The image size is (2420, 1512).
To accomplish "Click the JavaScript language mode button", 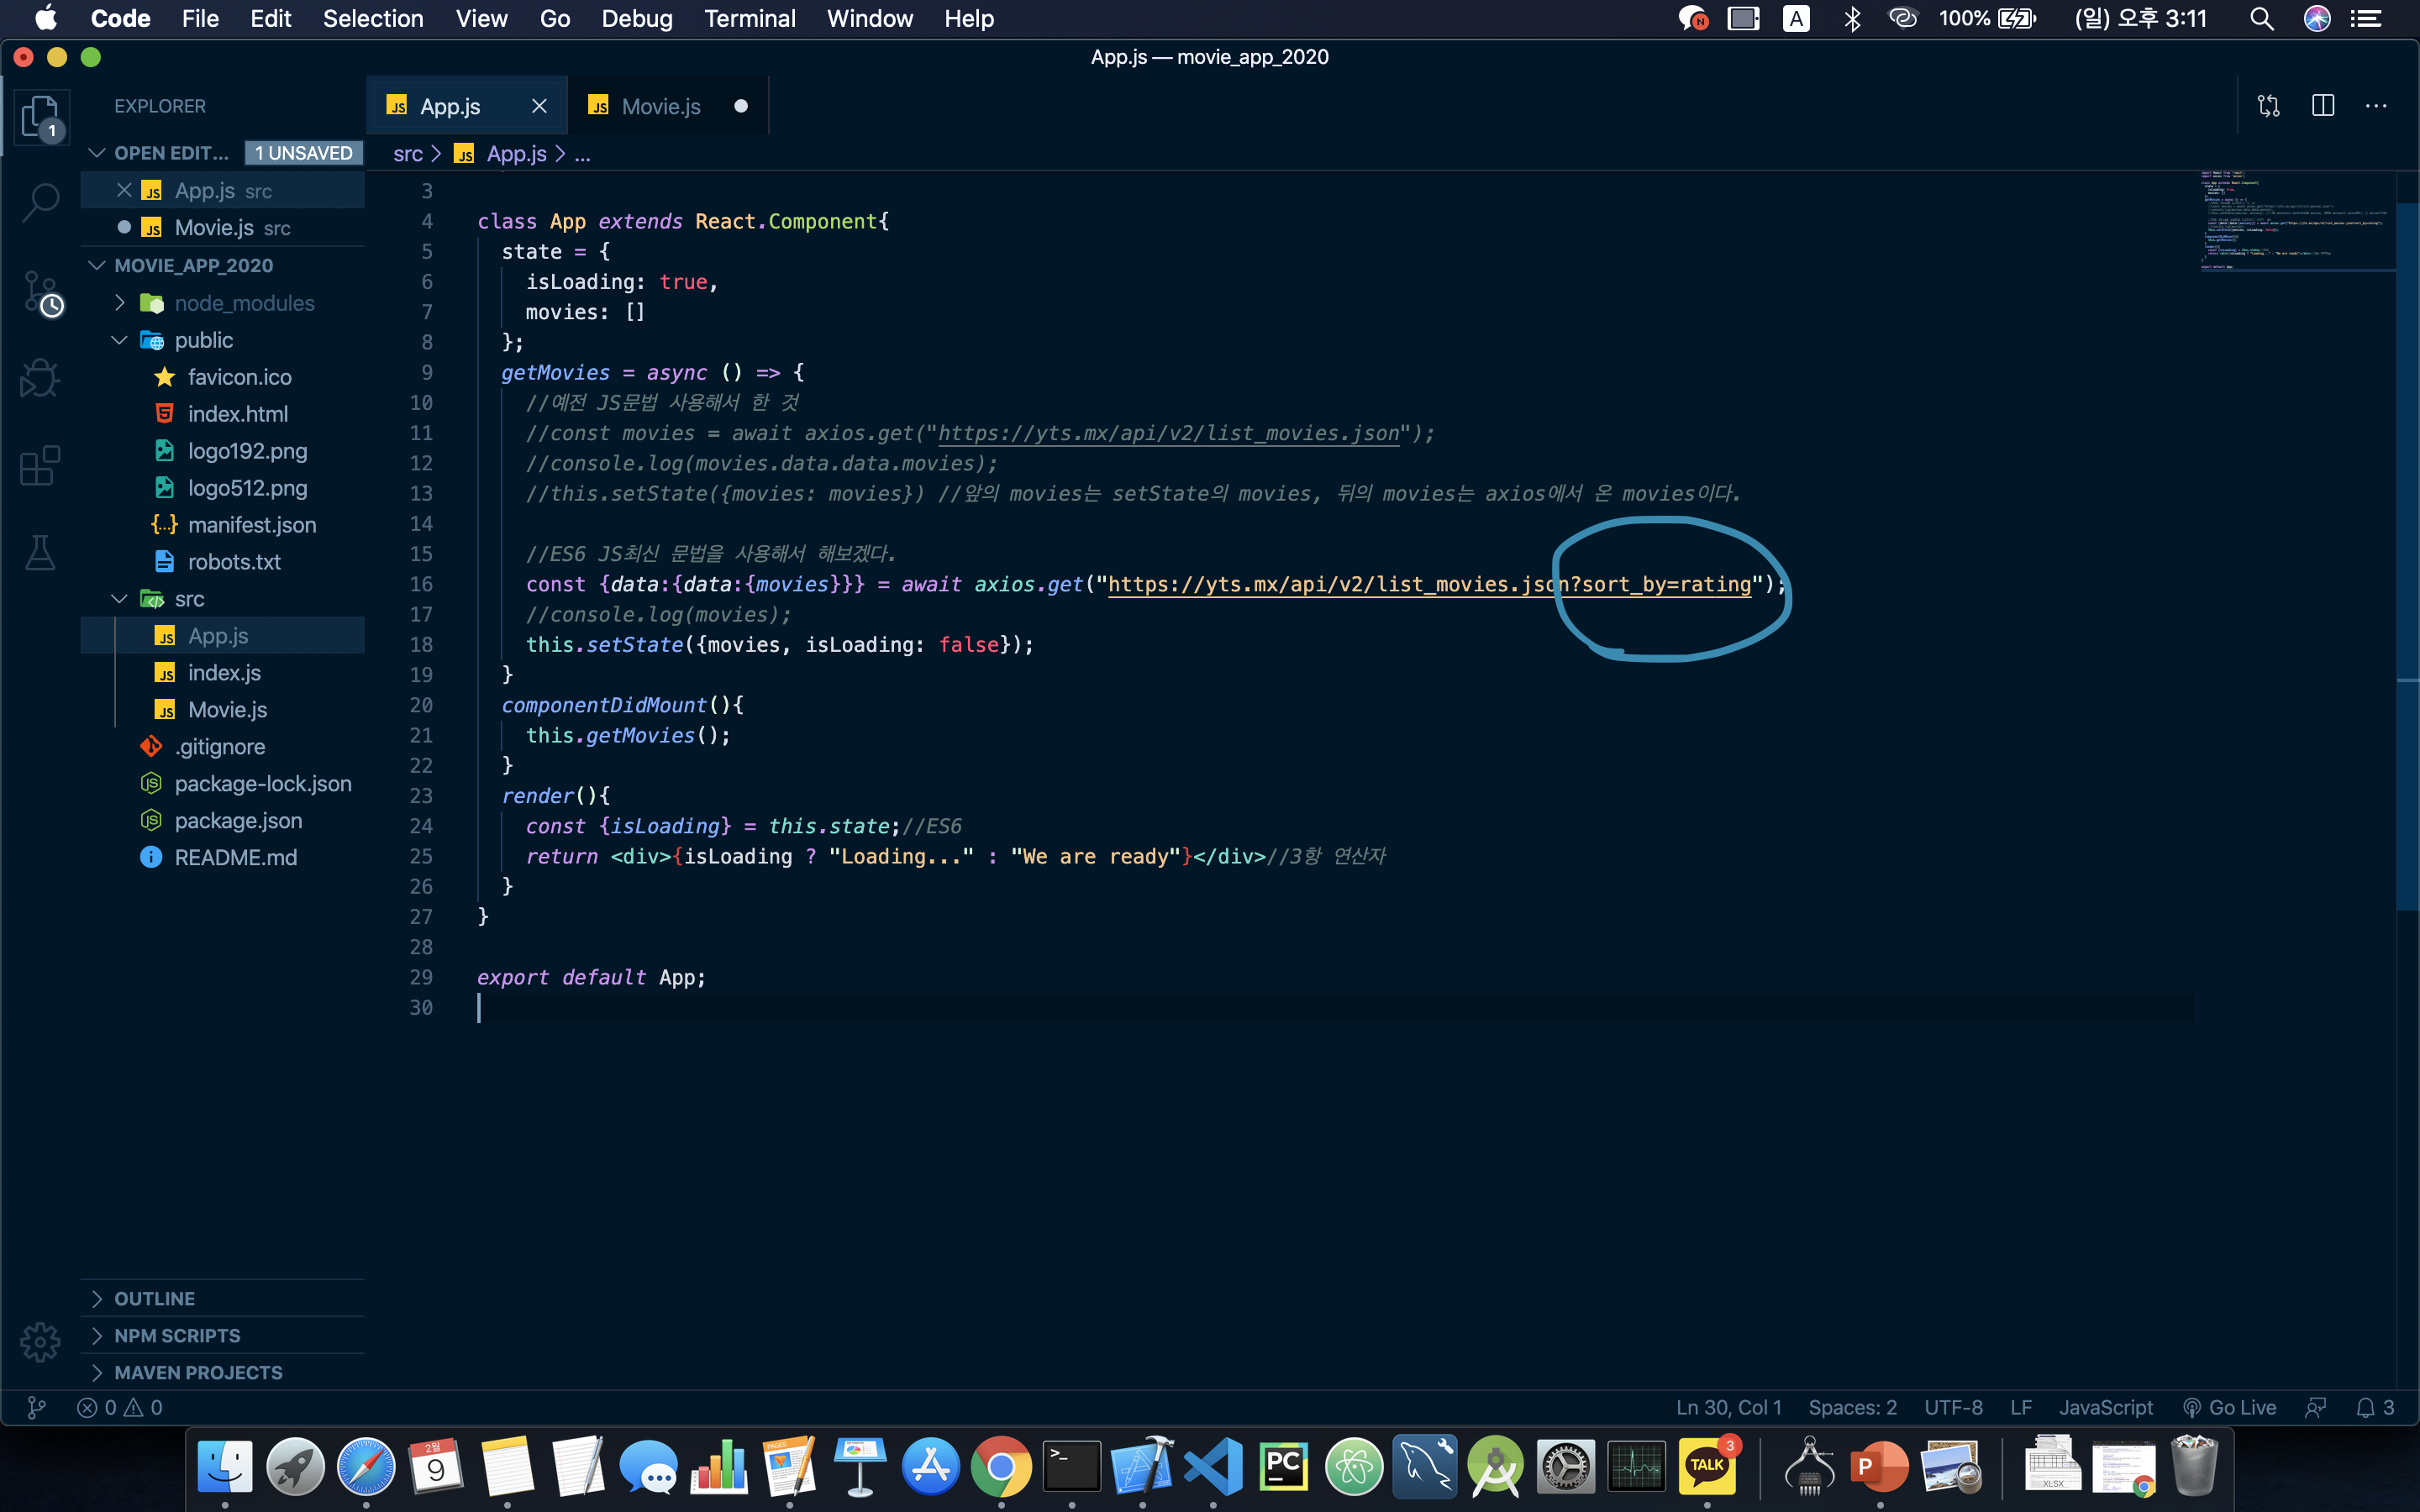I will click(x=2105, y=1407).
